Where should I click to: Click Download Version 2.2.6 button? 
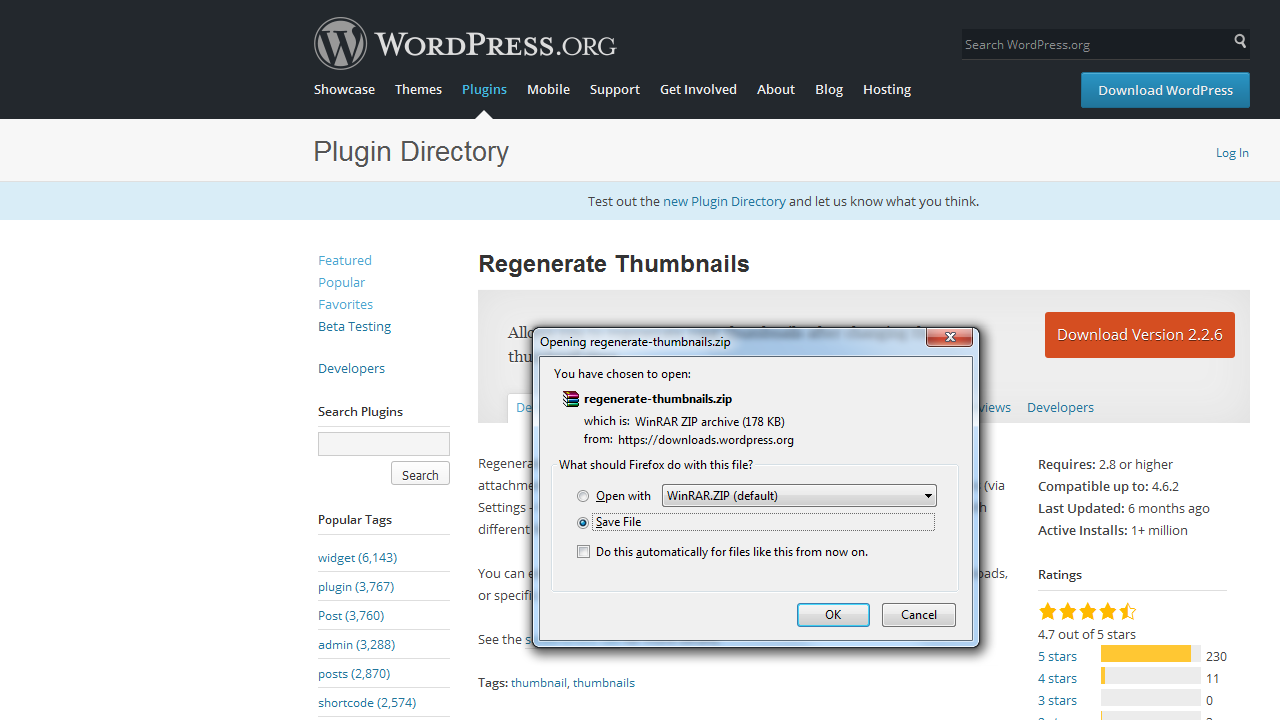point(1140,335)
